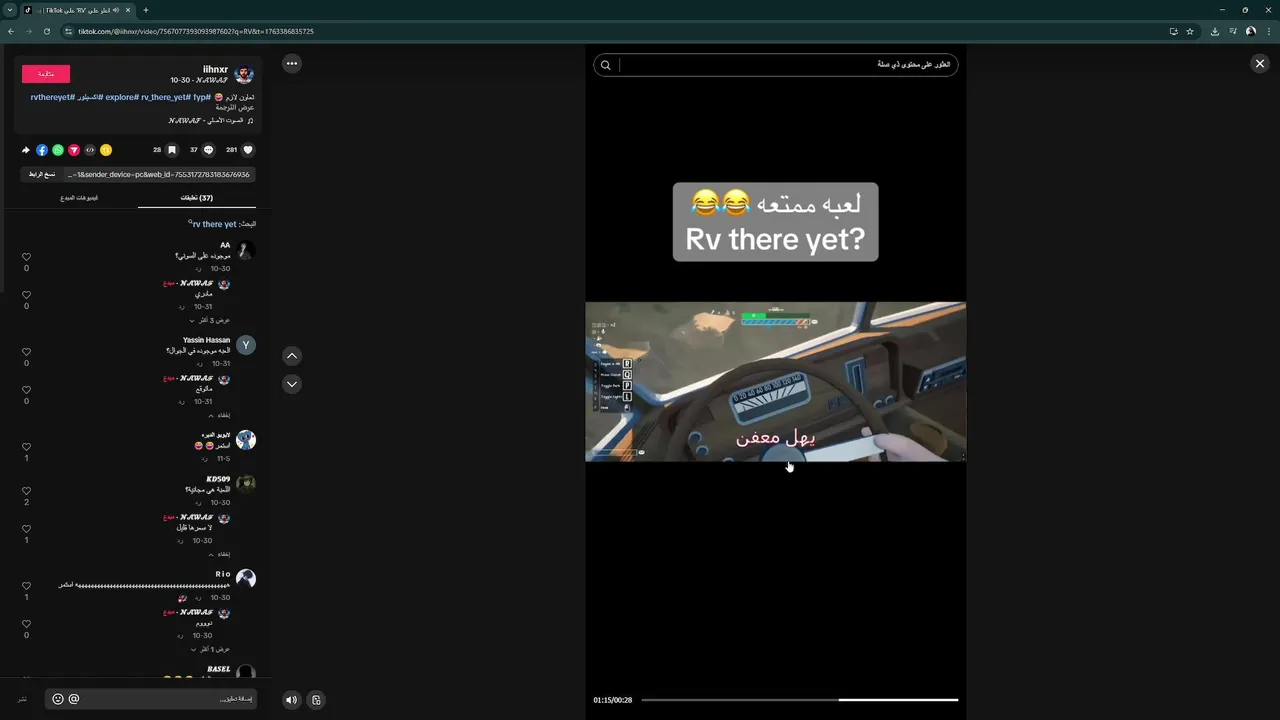Viewport: 1280px width, 720px height.
Task: Select the comments (37) tab
Action: [x=196, y=198]
